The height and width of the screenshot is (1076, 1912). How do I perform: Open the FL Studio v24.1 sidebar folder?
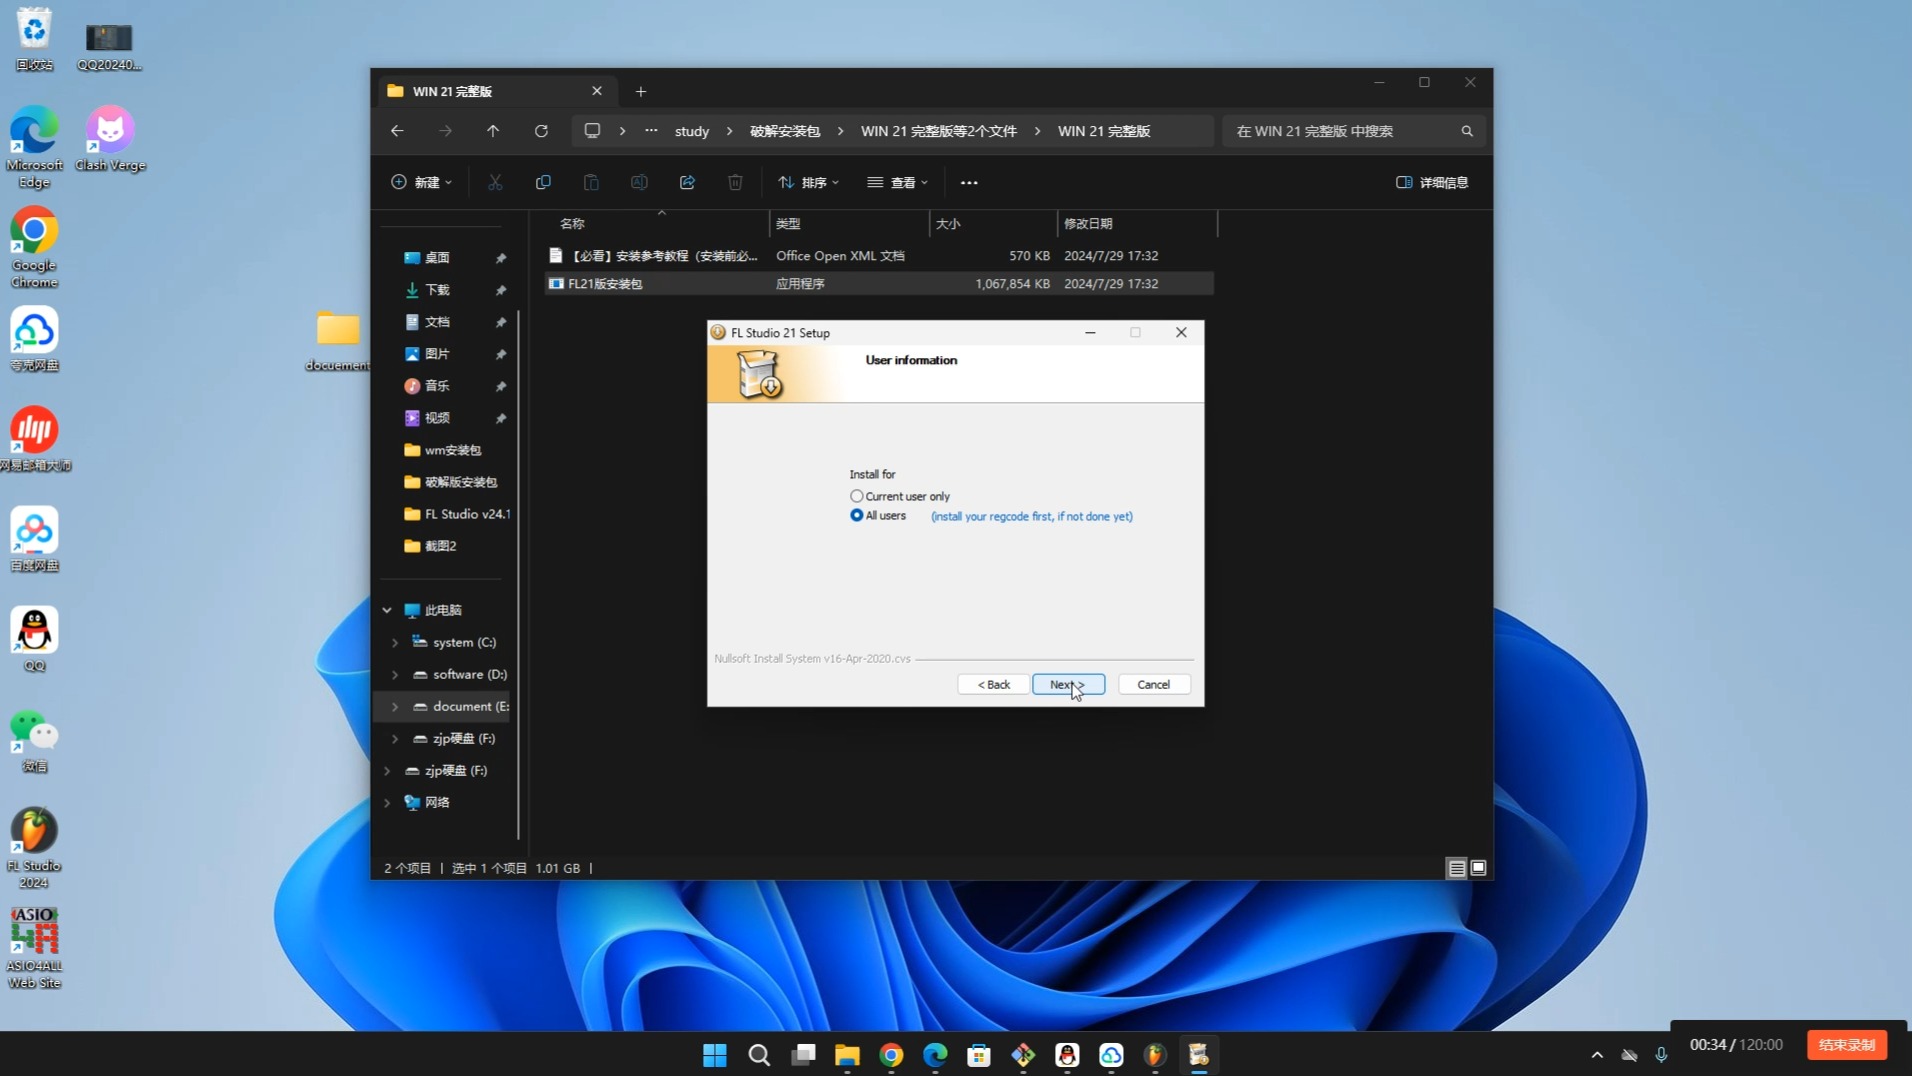pyautogui.click(x=456, y=514)
